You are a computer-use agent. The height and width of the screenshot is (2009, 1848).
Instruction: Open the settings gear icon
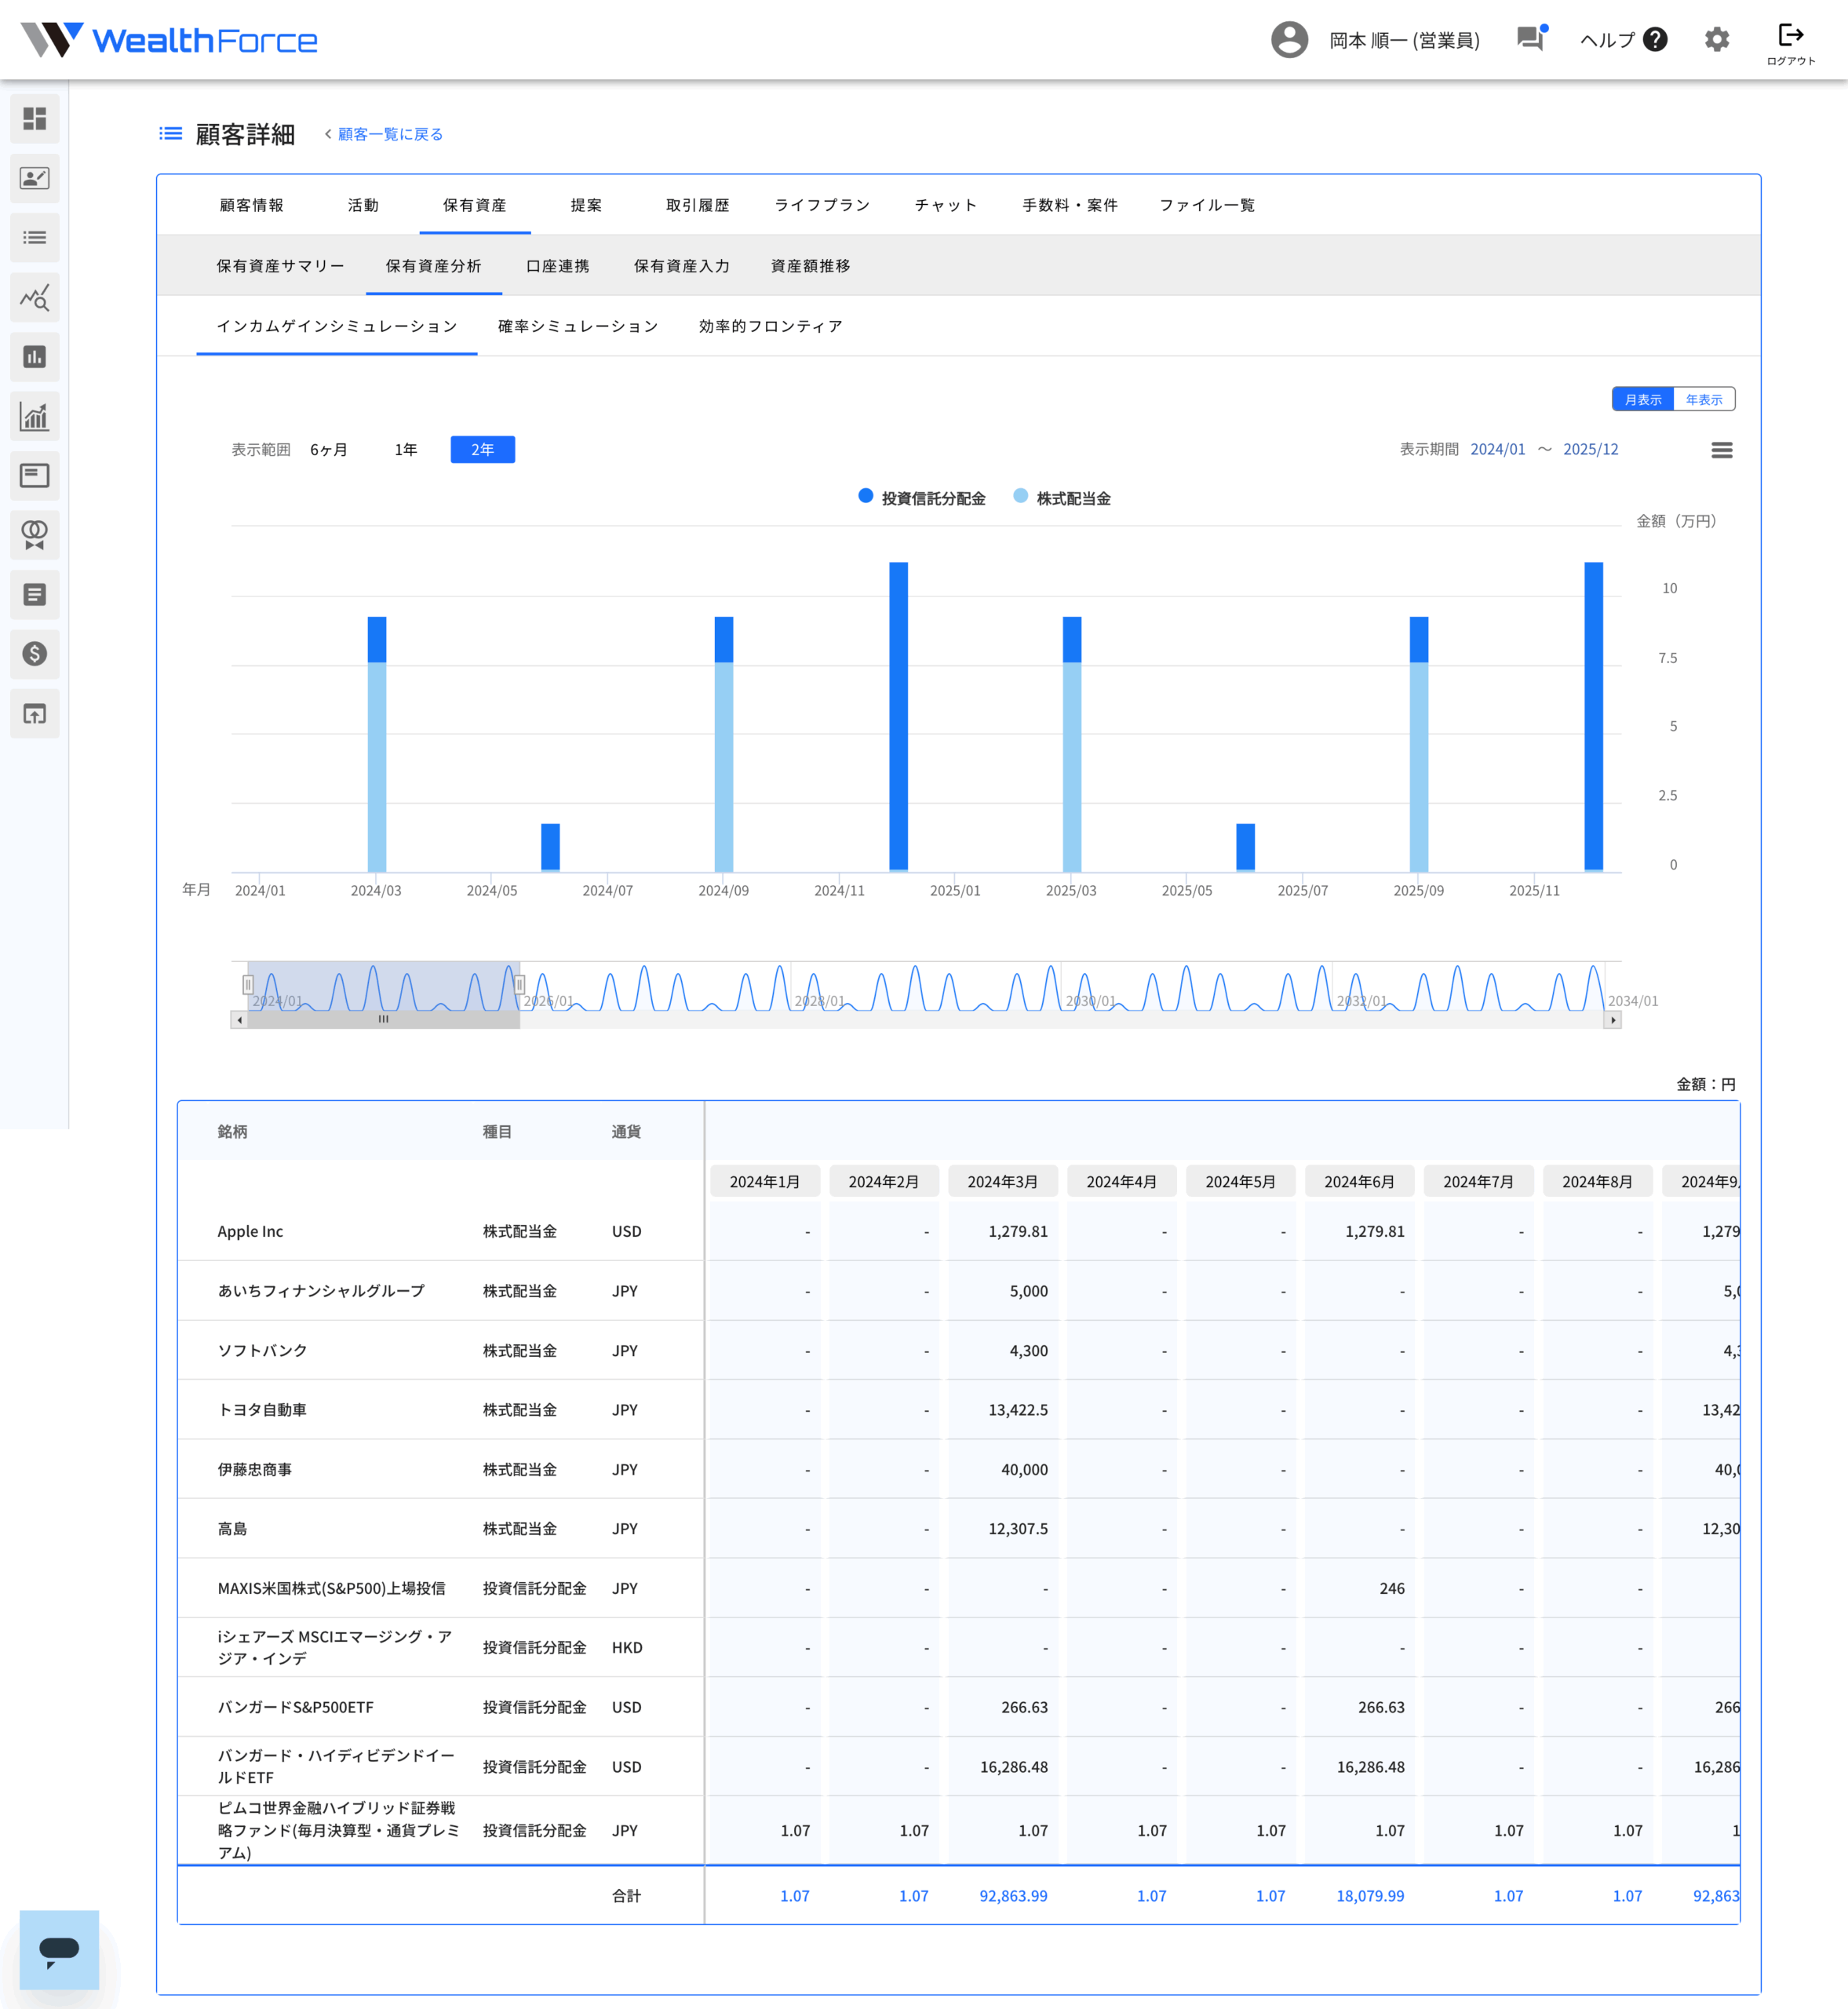click(x=1716, y=40)
